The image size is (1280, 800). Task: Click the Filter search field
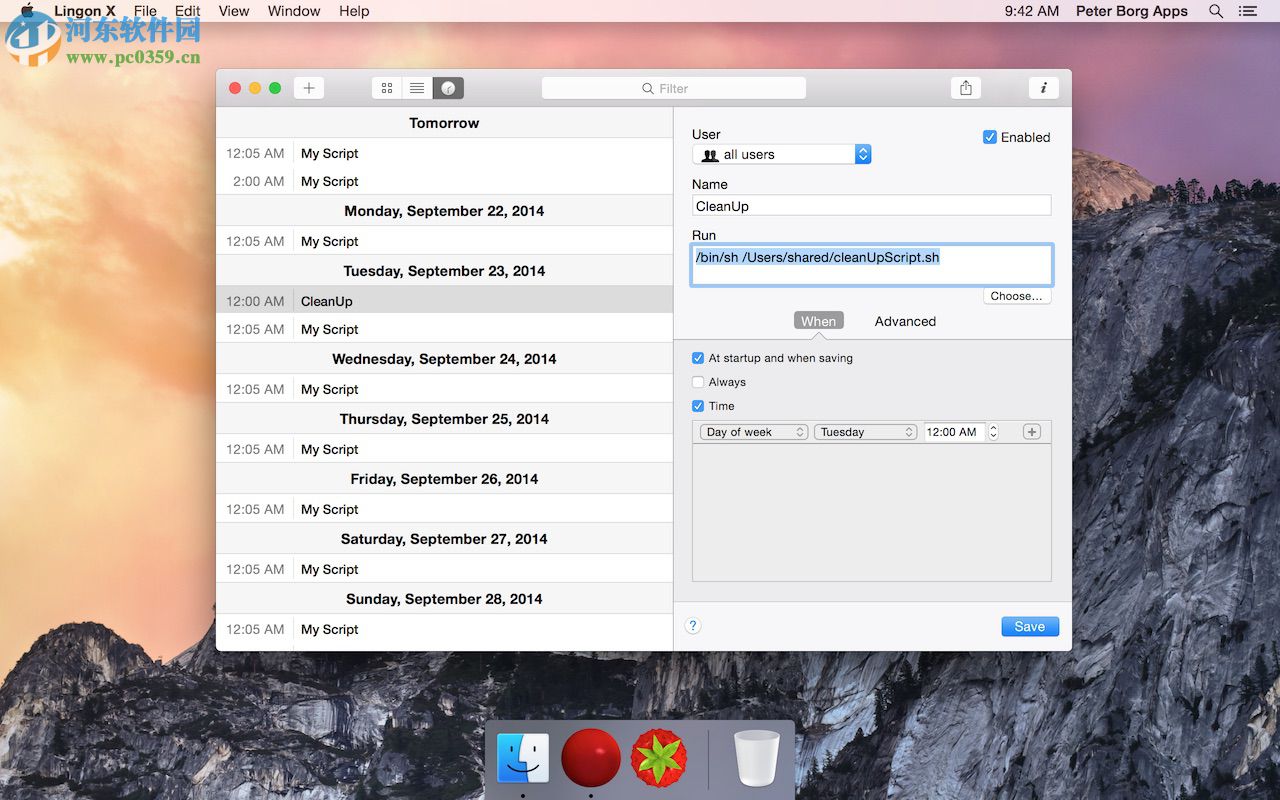pos(674,88)
